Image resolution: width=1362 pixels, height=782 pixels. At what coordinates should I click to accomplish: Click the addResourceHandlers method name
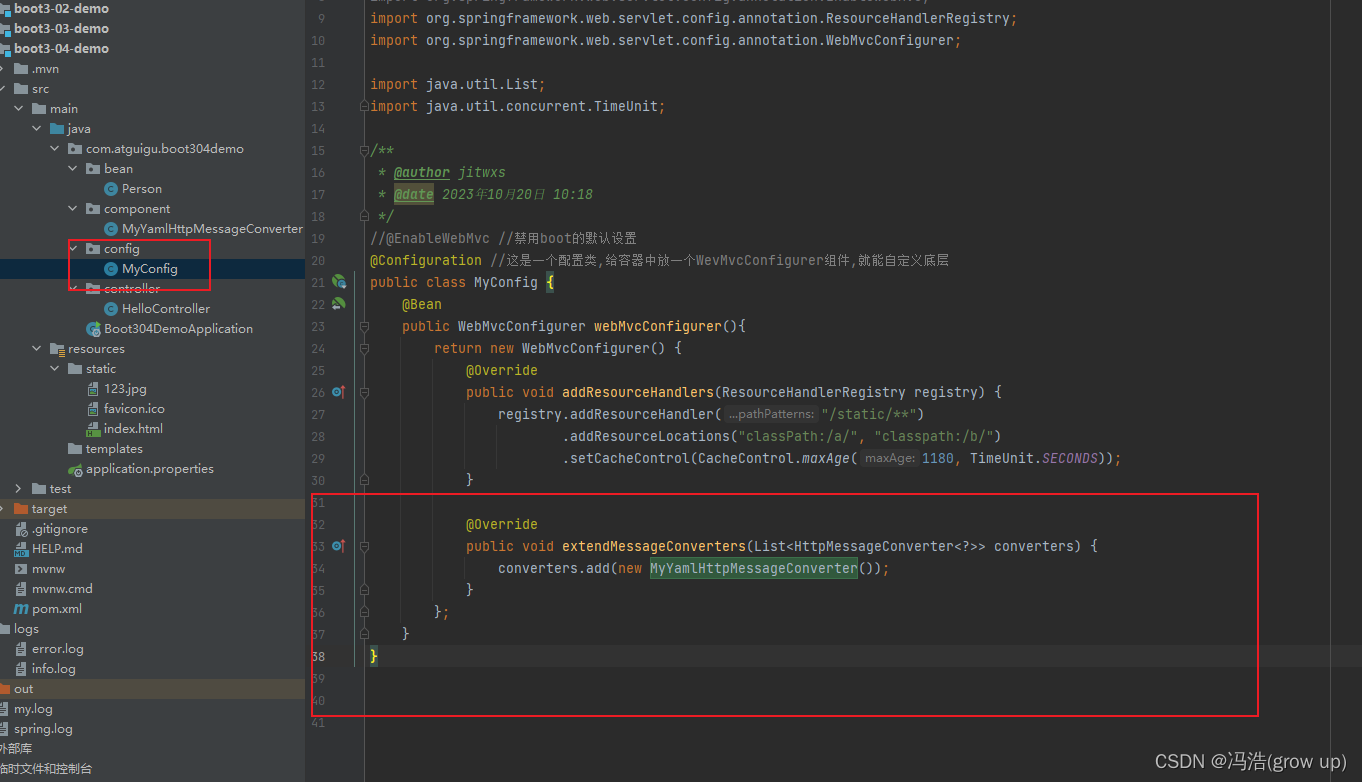click(x=638, y=392)
